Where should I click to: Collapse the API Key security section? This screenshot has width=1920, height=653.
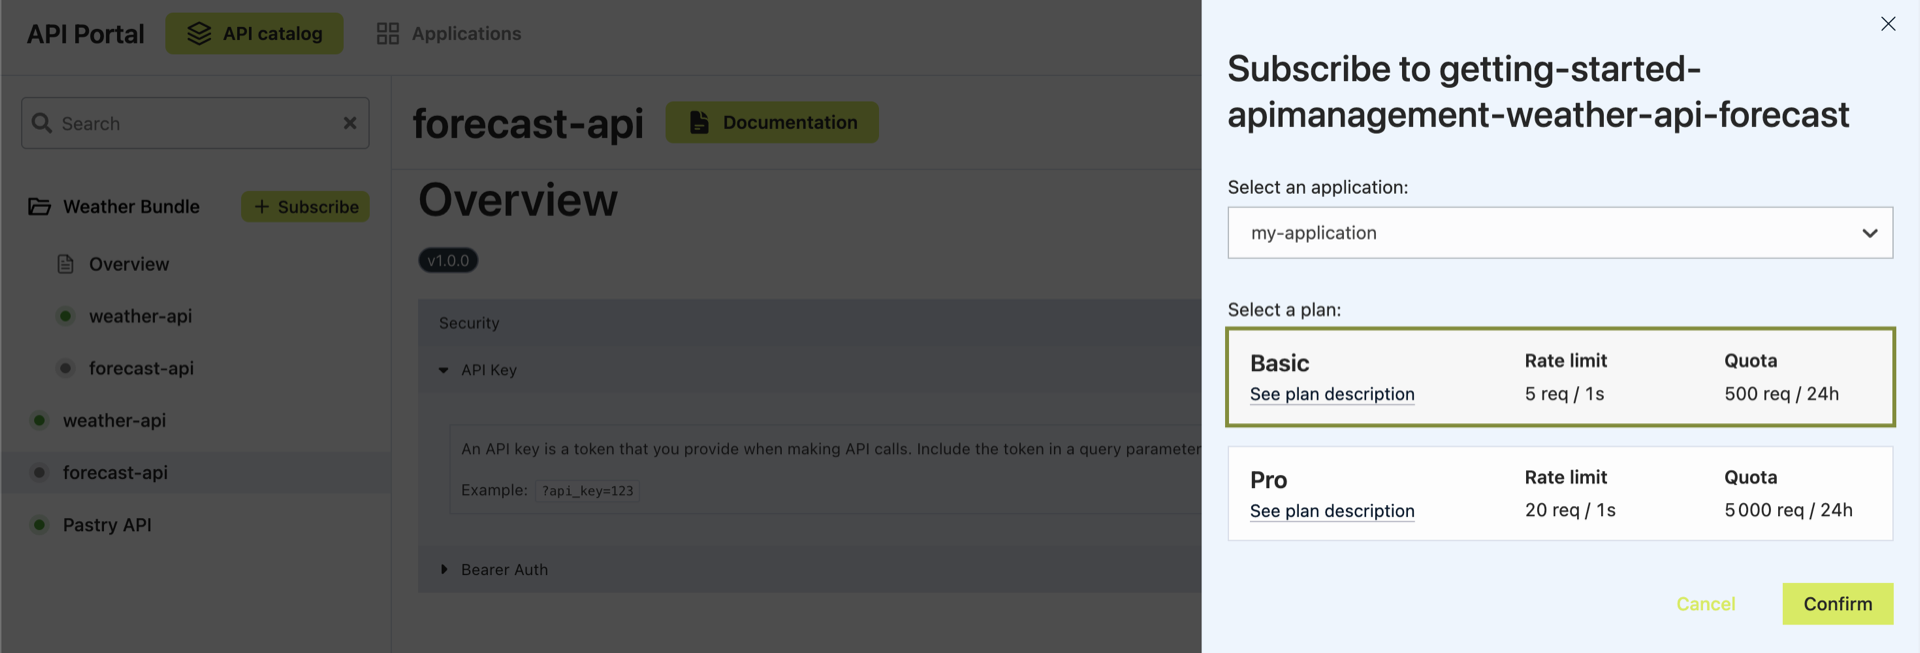(x=443, y=370)
